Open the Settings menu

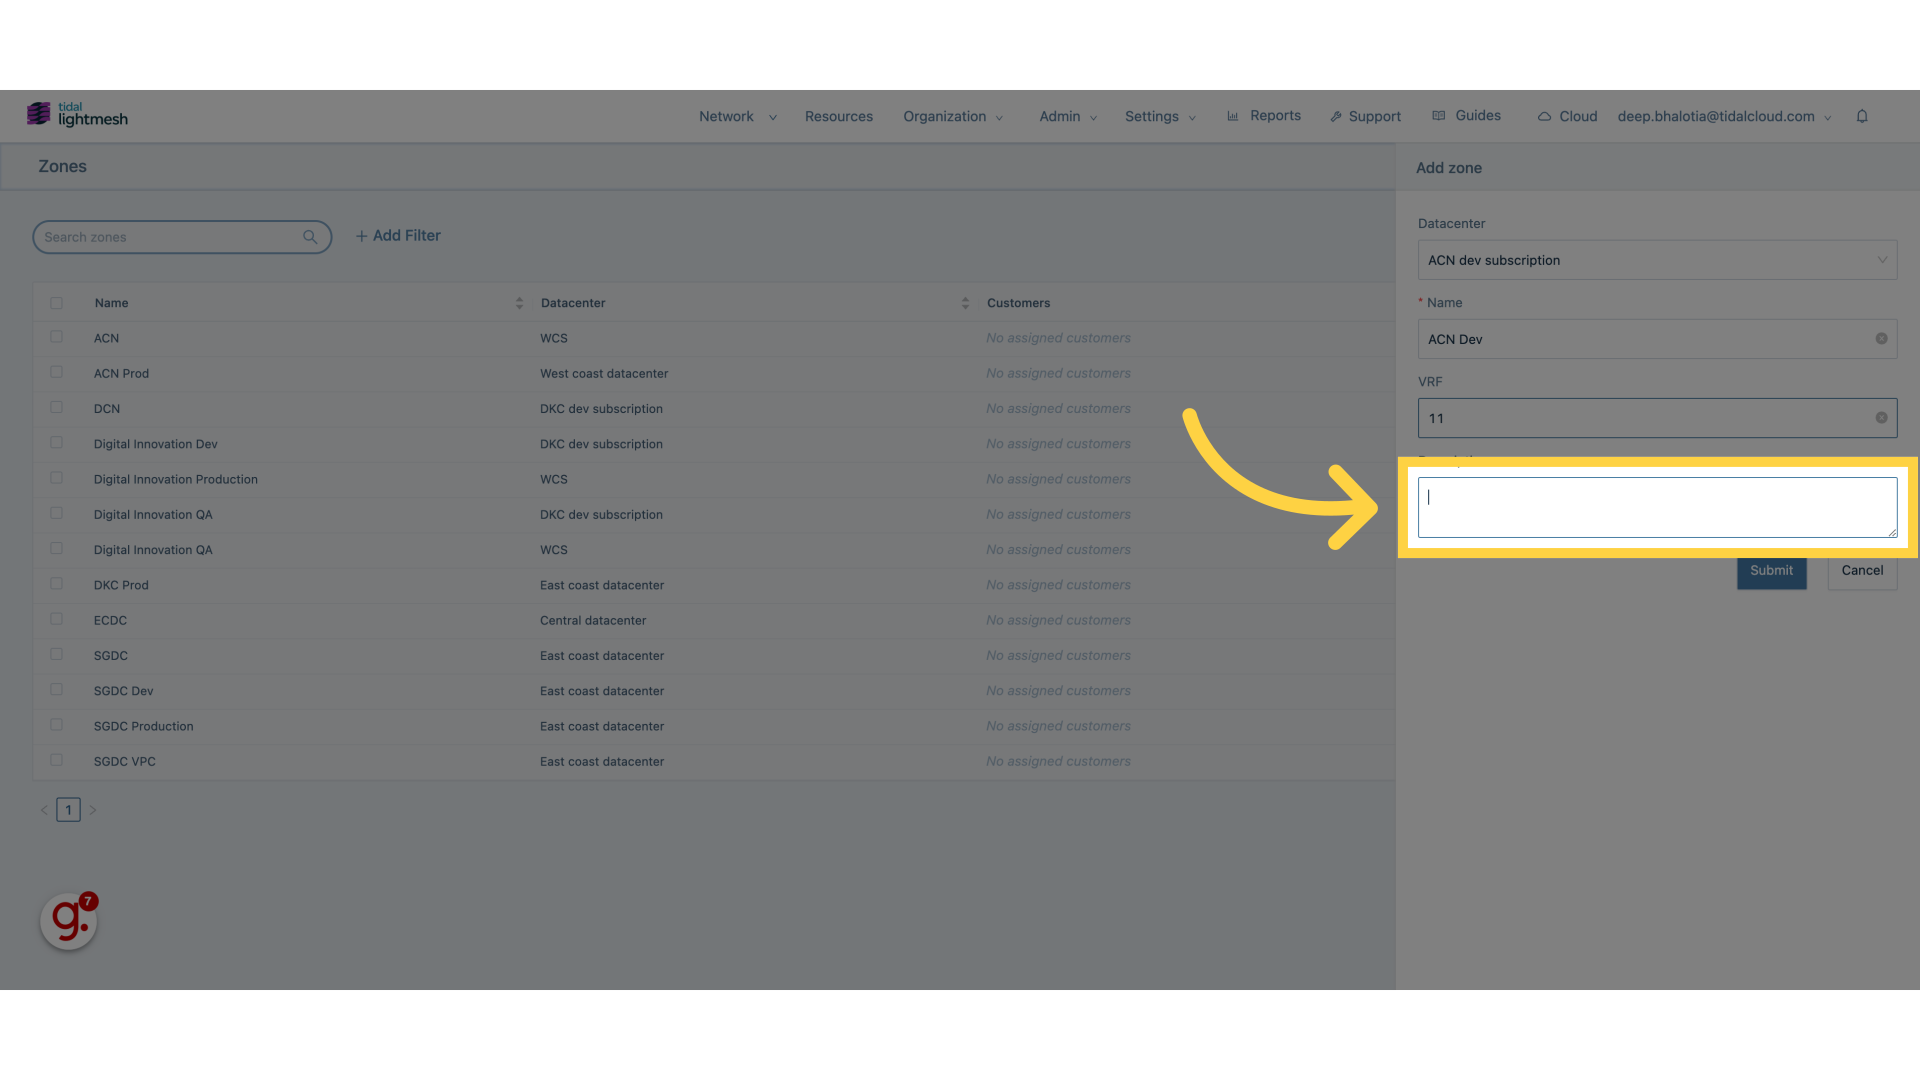[x=1152, y=116]
